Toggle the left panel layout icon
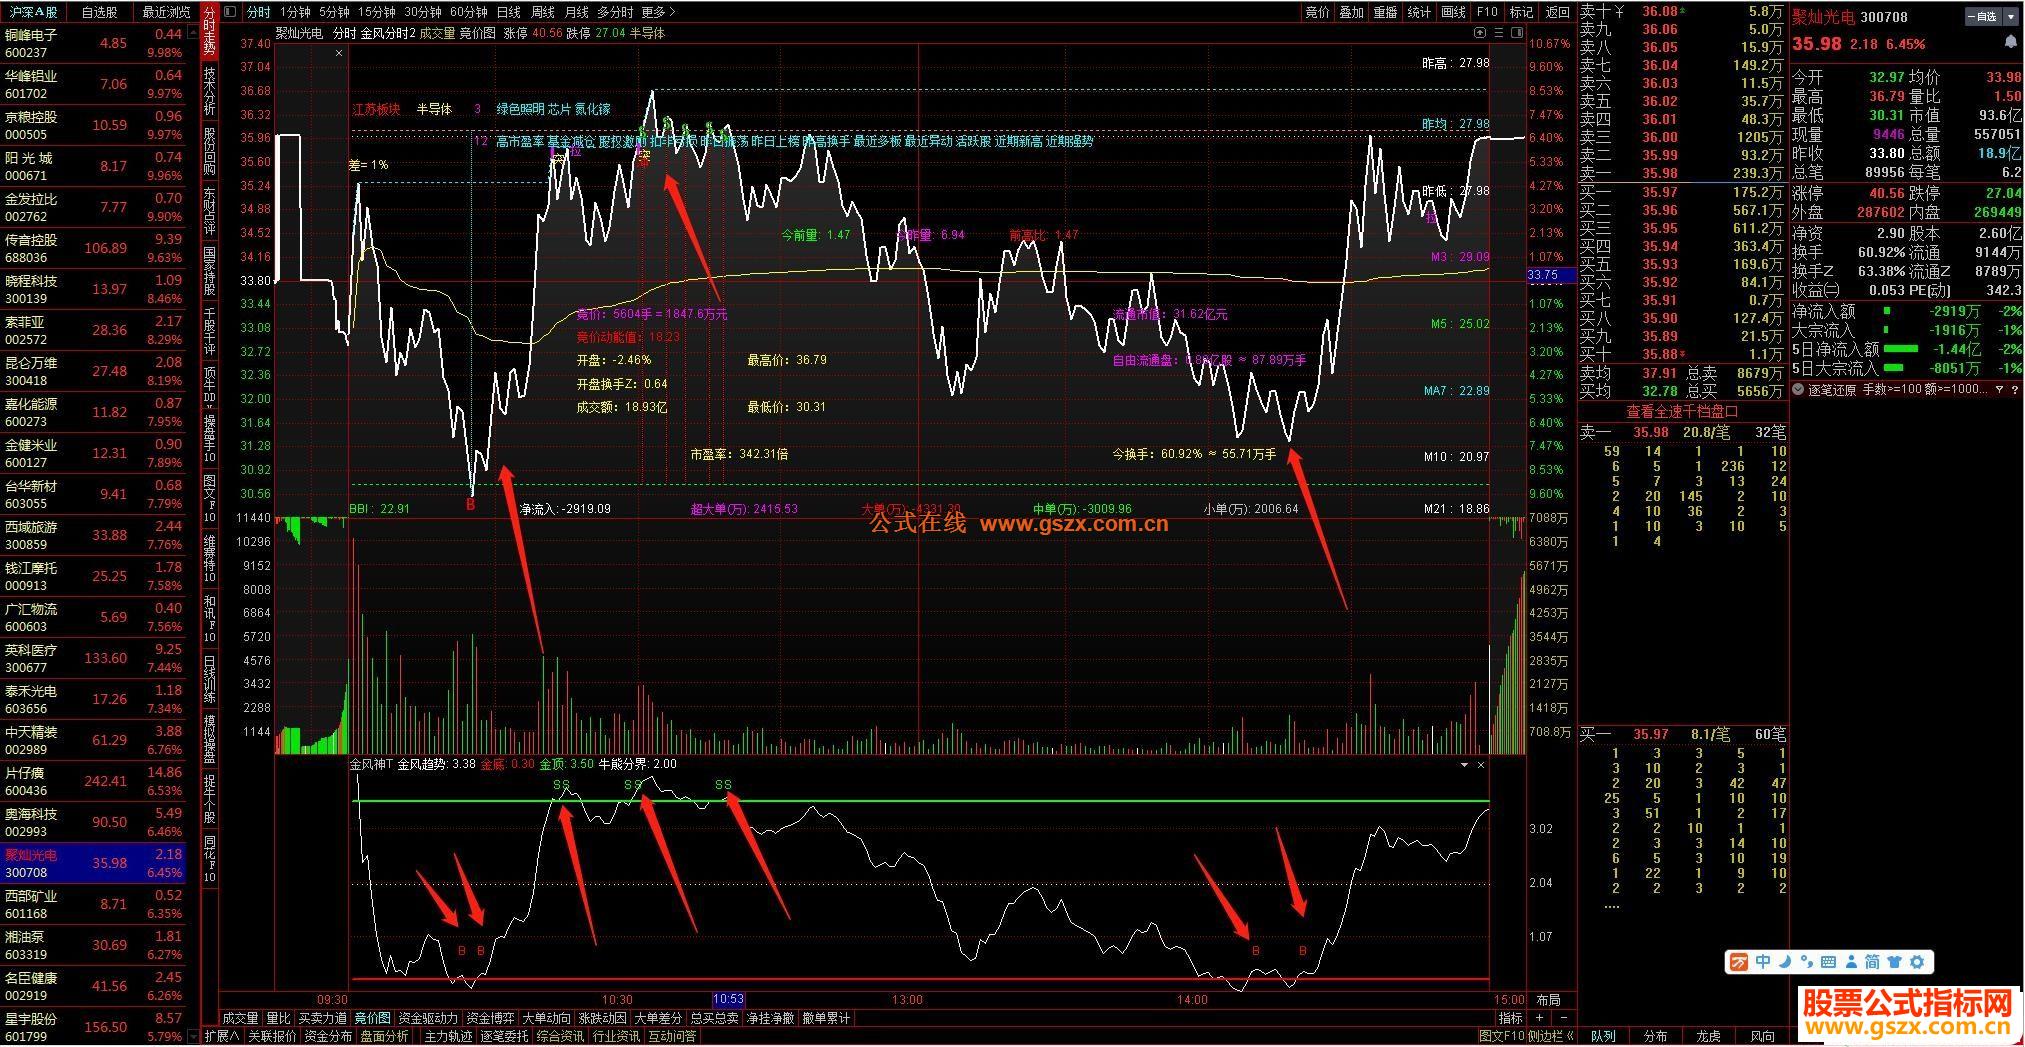Image resolution: width=2025 pixels, height=1047 pixels. point(230,12)
